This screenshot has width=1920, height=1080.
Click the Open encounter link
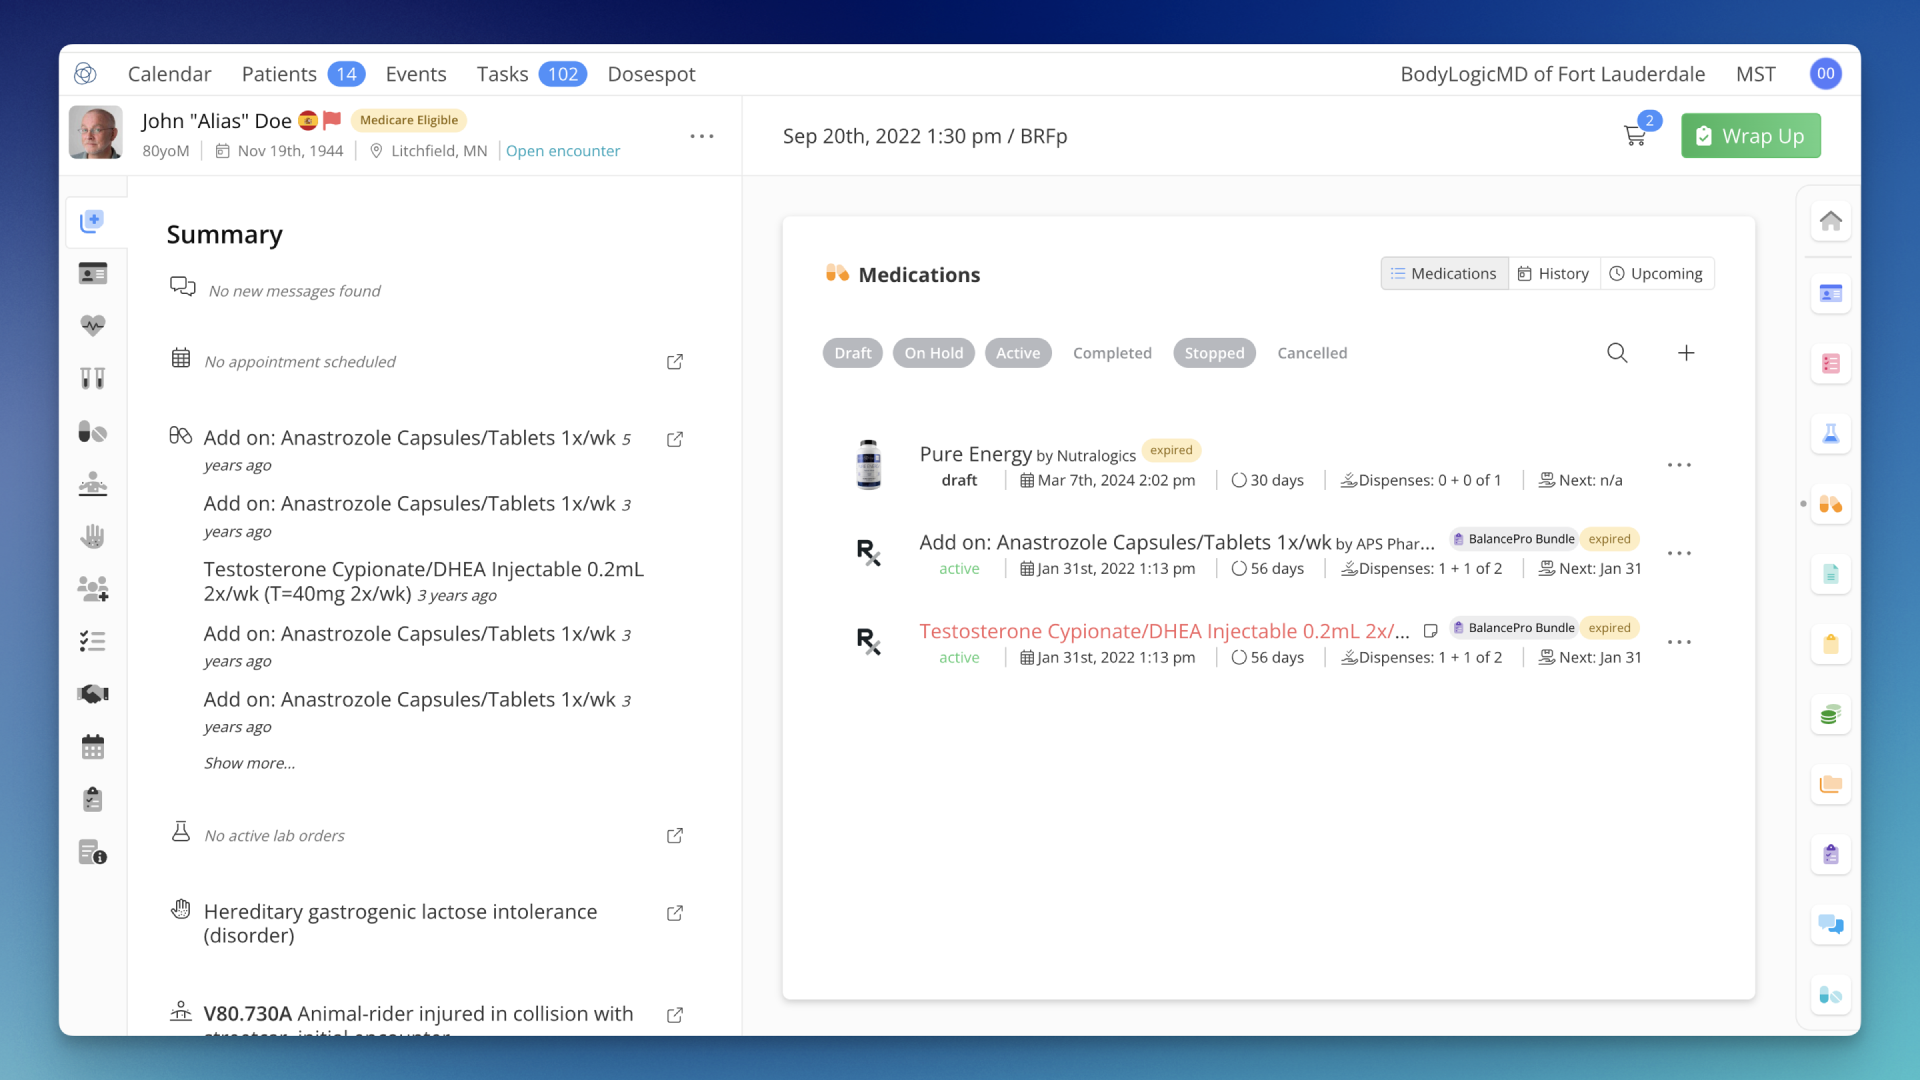(563, 150)
